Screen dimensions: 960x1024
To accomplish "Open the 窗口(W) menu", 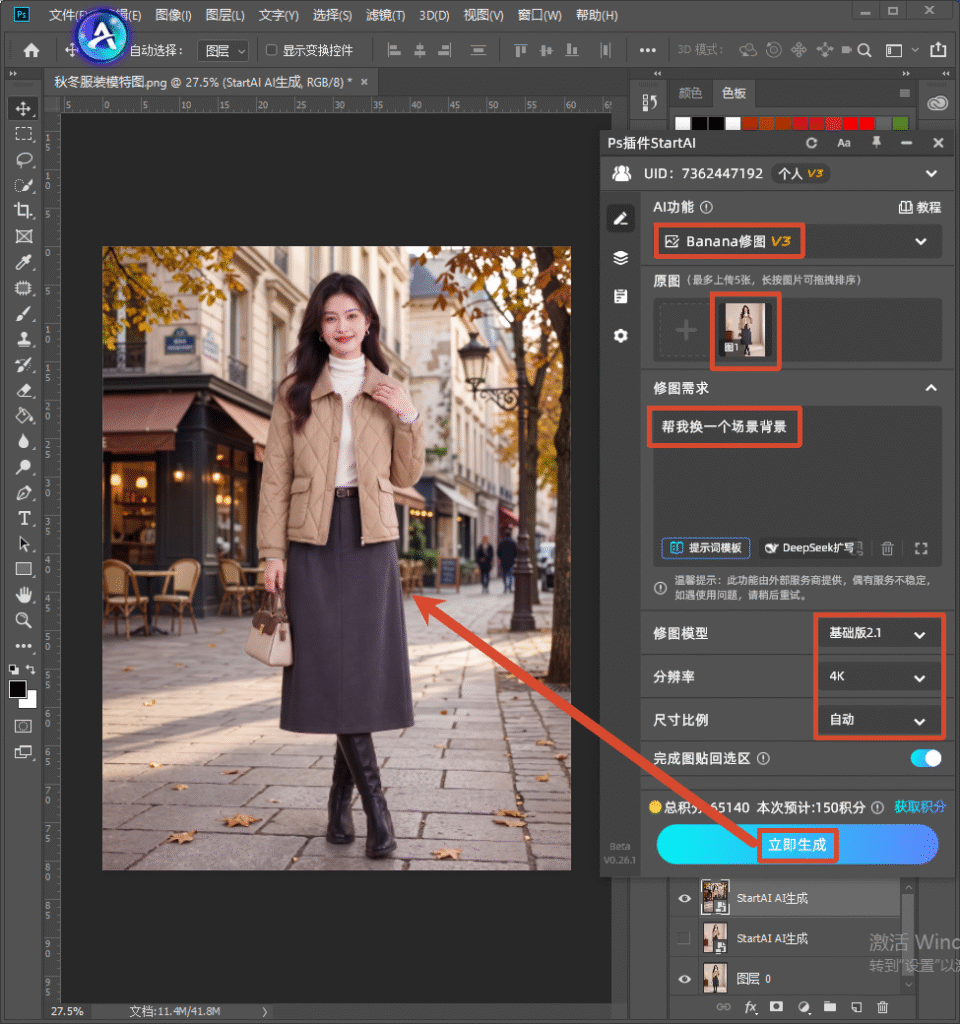I will (x=539, y=15).
